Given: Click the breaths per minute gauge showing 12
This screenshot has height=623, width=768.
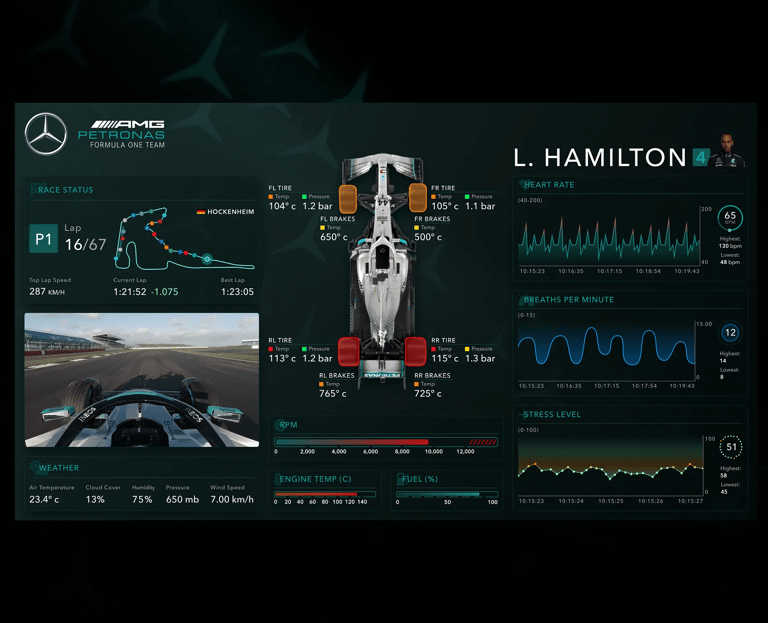Looking at the screenshot, I should [730, 333].
